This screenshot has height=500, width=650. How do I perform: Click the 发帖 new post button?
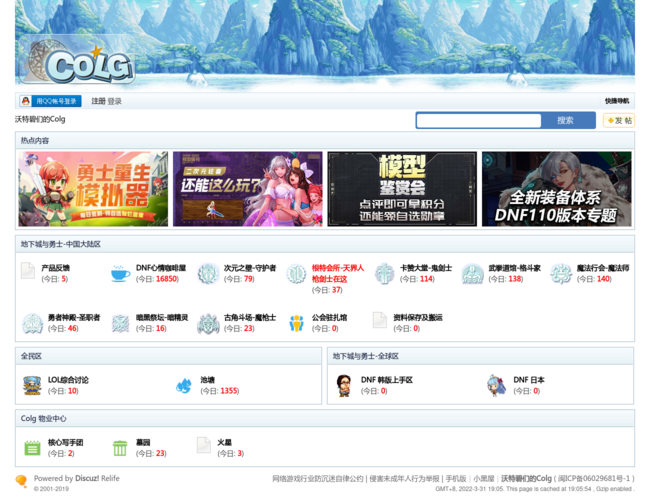619,120
